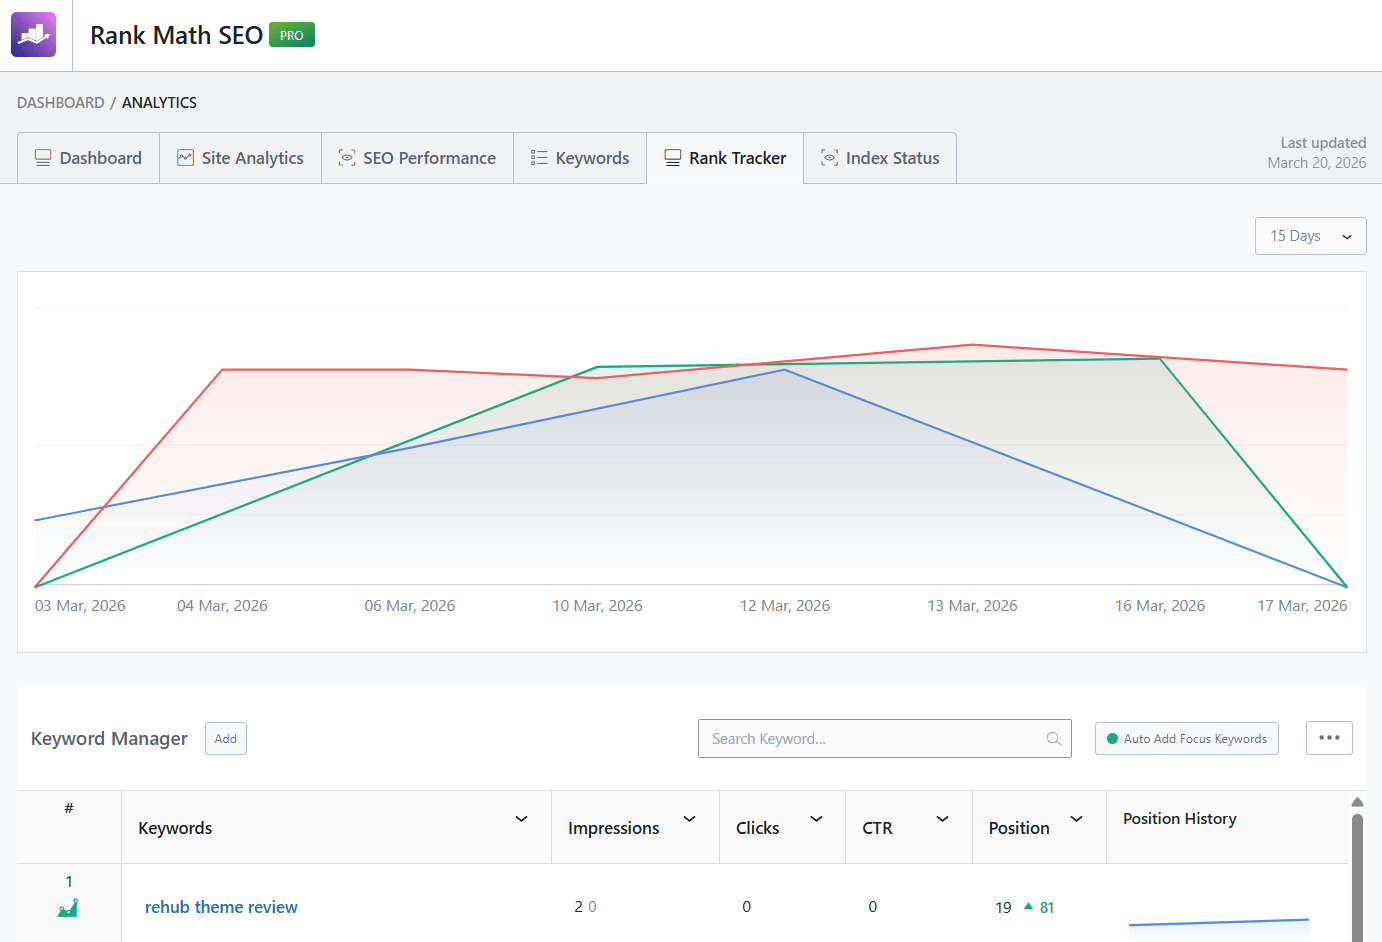Image resolution: width=1382 pixels, height=942 pixels.
Task: Expand the Clicks column chevron
Action: [x=816, y=819]
